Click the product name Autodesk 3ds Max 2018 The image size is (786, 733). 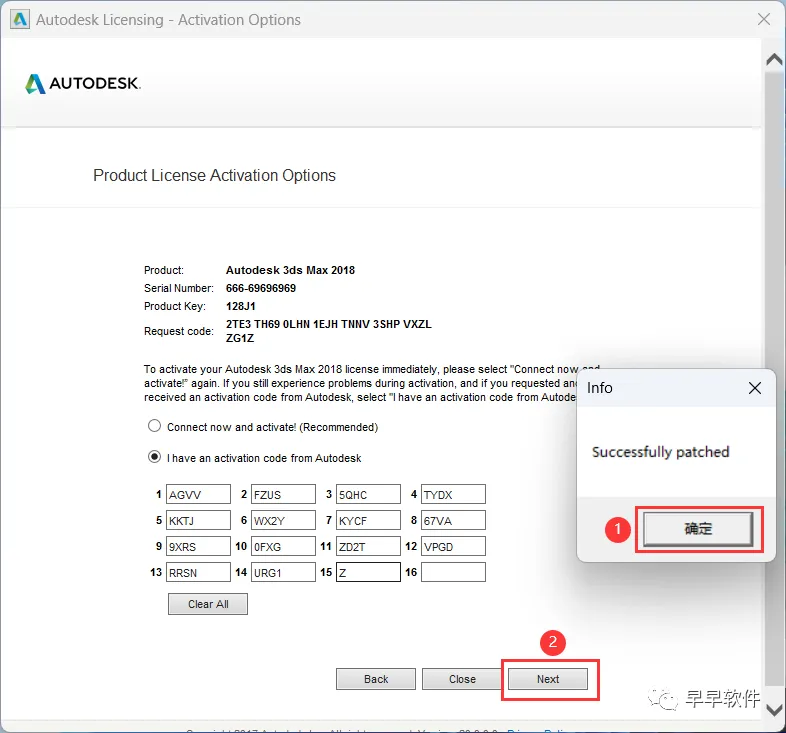click(290, 270)
